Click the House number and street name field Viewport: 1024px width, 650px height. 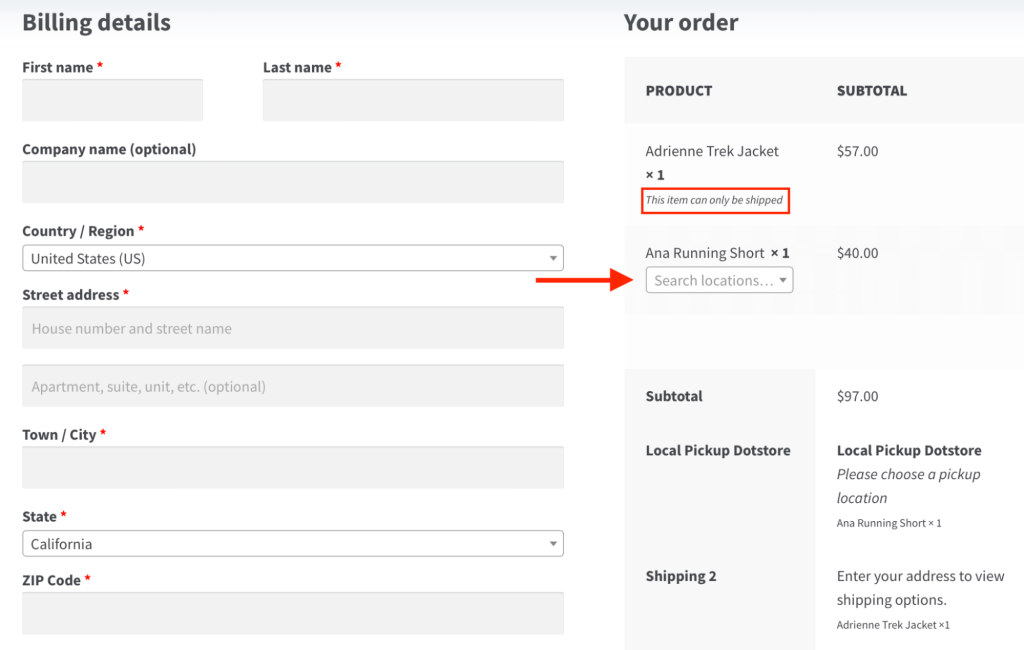pos(293,328)
